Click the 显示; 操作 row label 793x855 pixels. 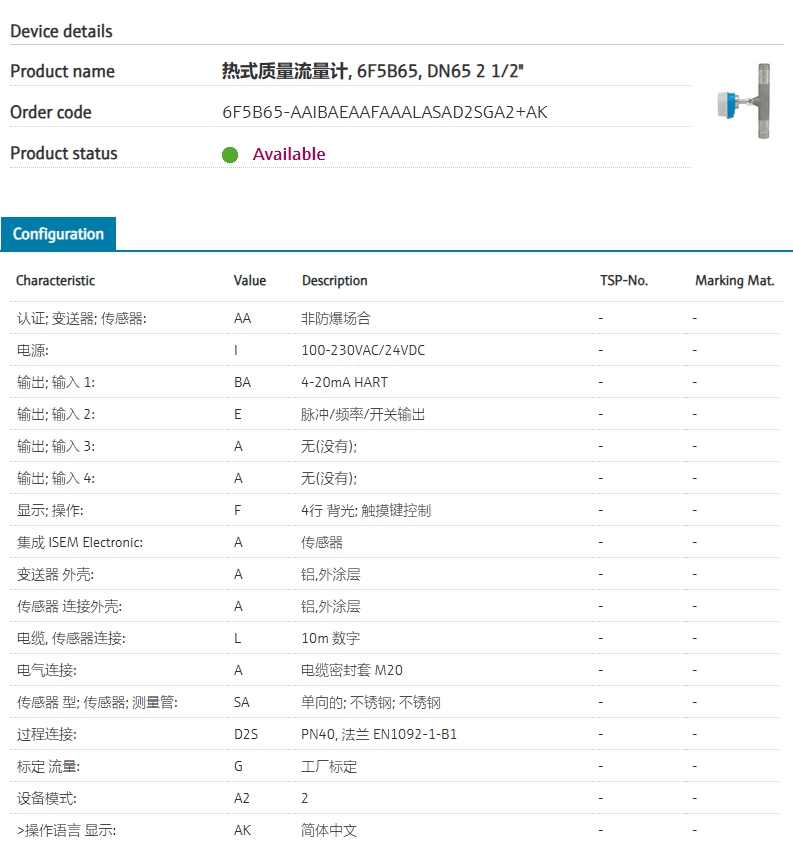pos(50,511)
